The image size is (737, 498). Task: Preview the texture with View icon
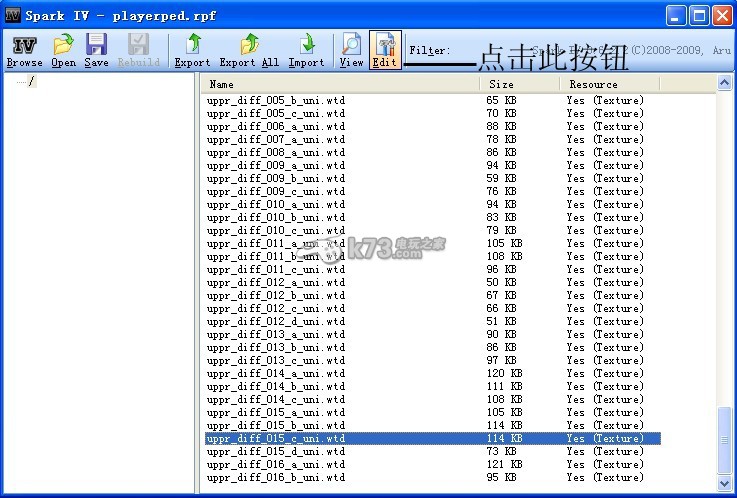click(x=351, y=50)
